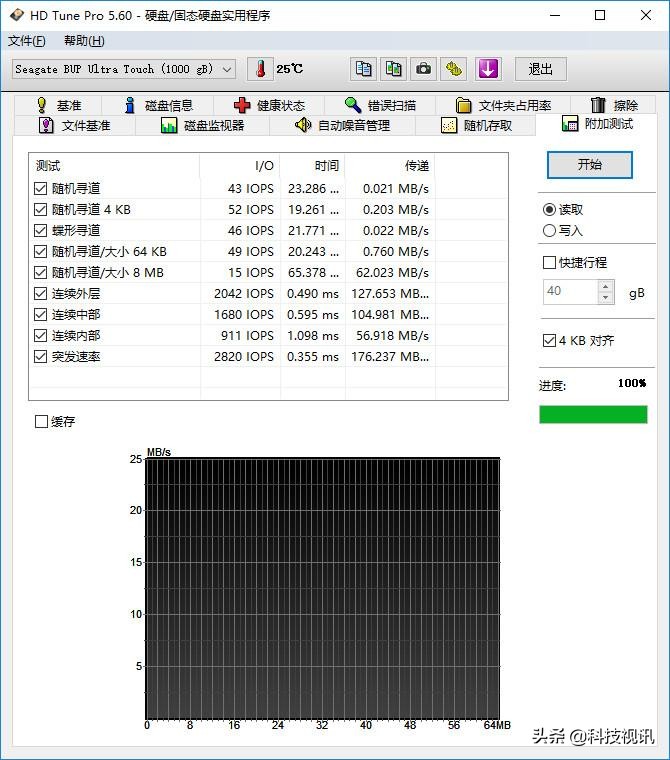This screenshot has height=760, width=670.
Task: Open the 自动噪音管理 tab
Action: coord(341,125)
